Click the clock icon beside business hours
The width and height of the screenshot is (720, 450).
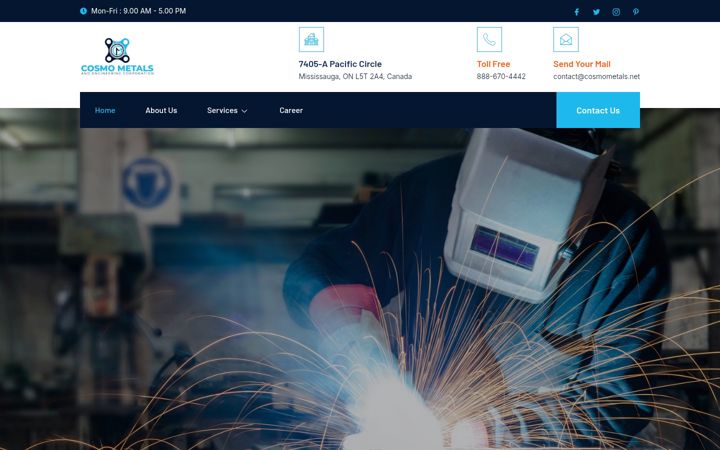pos(83,11)
